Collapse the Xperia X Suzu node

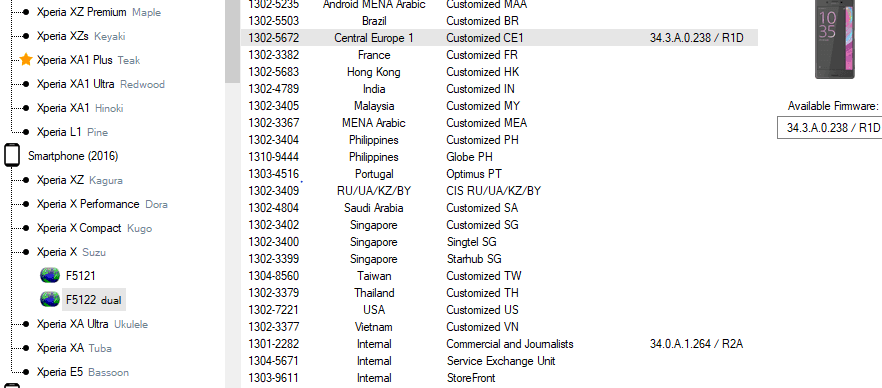point(71,252)
